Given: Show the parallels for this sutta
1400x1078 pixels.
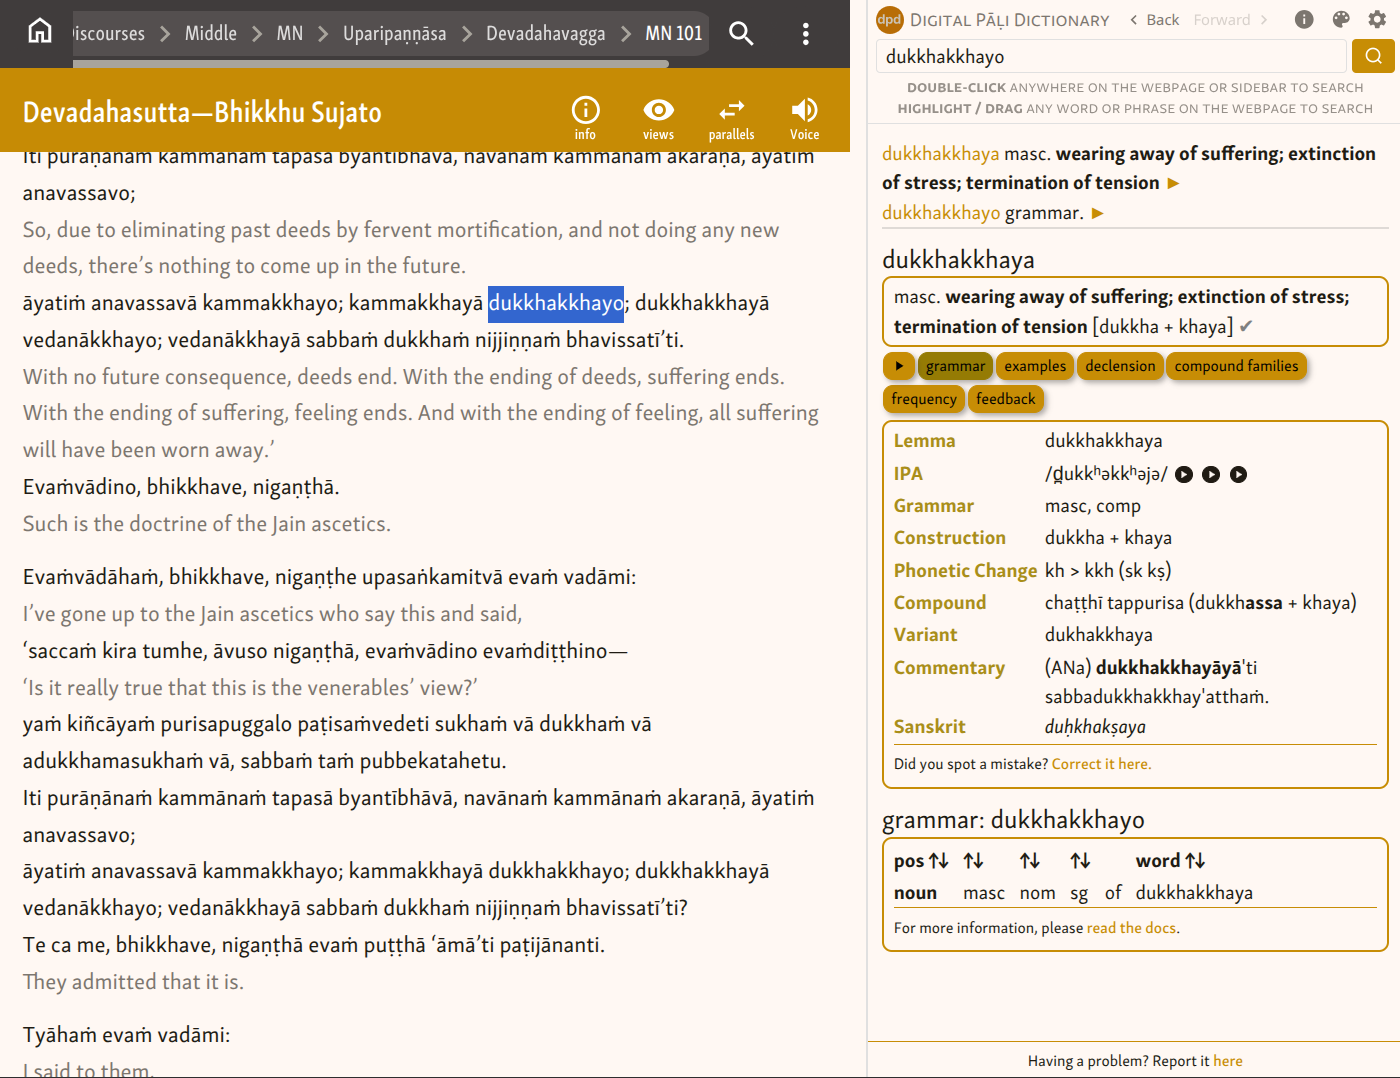Looking at the screenshot, I should [x=731, y=118].
